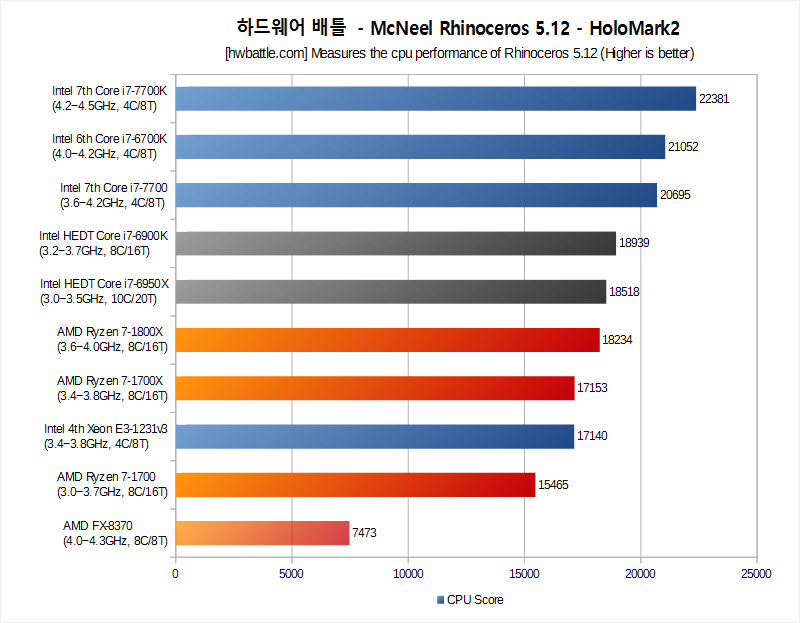Select the short bar for AMD FX-8370

(x=263, y=533)
